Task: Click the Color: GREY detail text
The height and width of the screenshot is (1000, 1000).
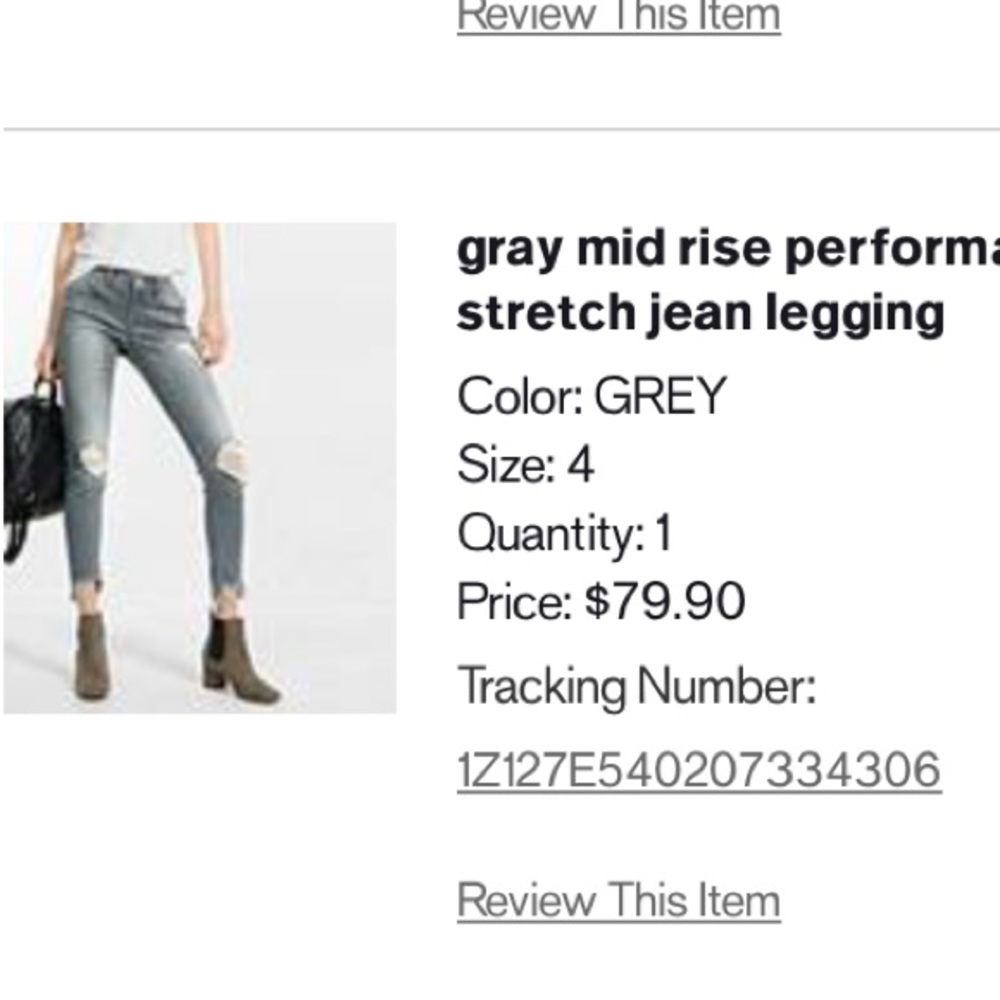Action: tap(592, 394)
